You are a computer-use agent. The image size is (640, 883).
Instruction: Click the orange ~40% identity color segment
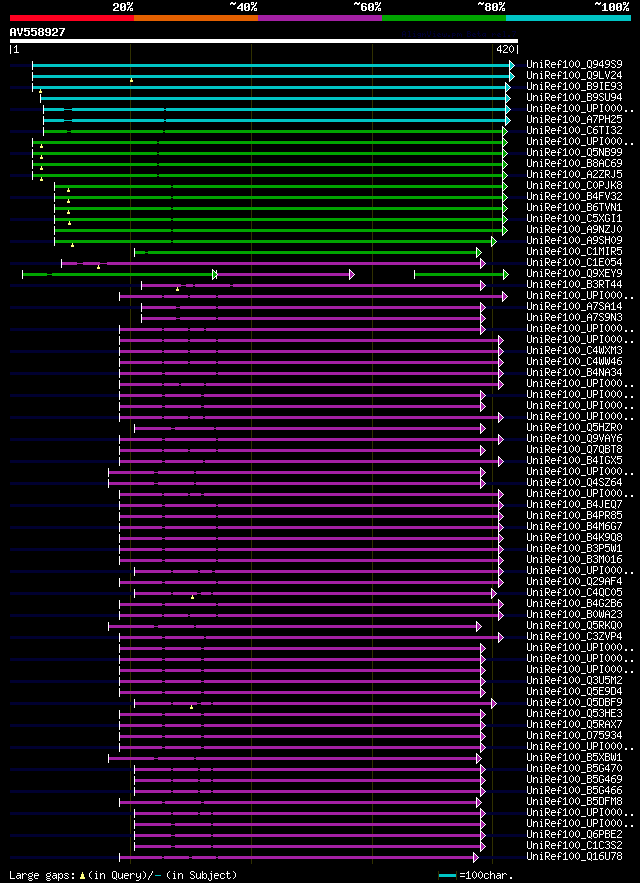[x=196, y=18]
